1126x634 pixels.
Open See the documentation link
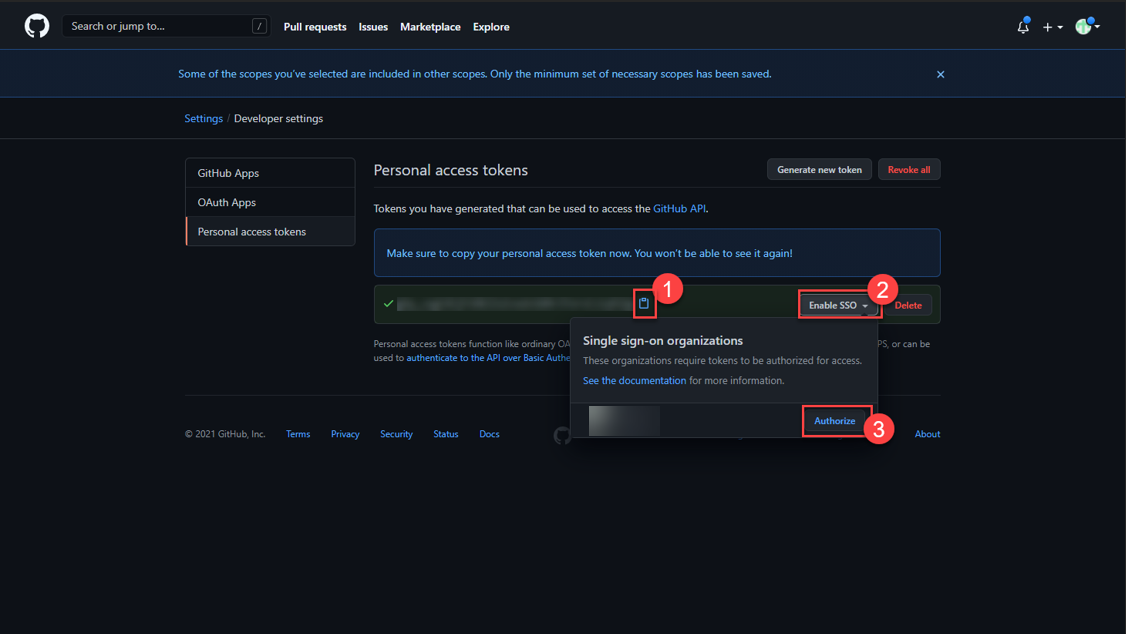click(x=634, y=381)
